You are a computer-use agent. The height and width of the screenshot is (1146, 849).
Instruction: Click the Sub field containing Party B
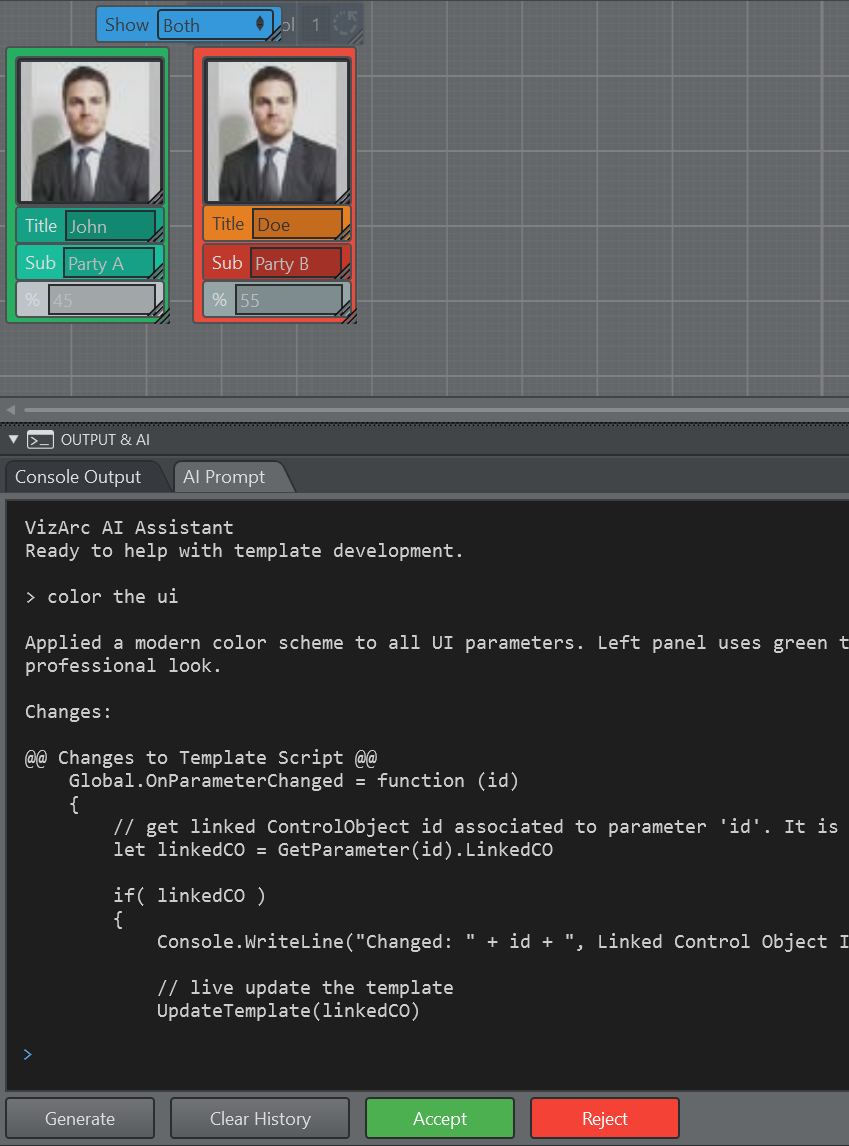click(296, 264)
